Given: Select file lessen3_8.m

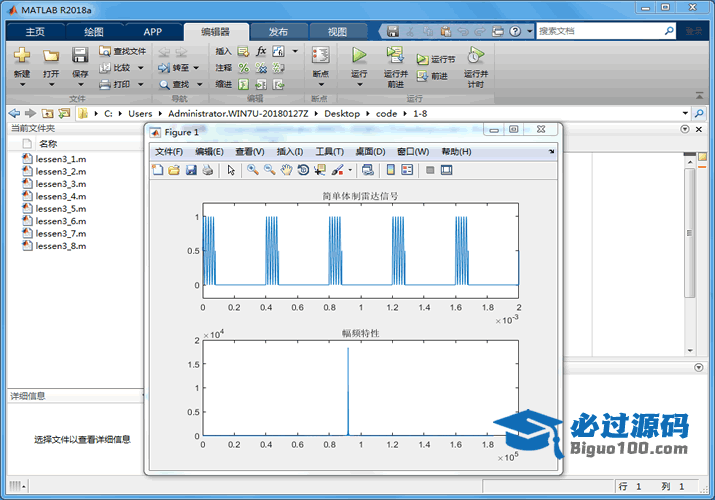Looking at the screenshot, I should [61, 246].
